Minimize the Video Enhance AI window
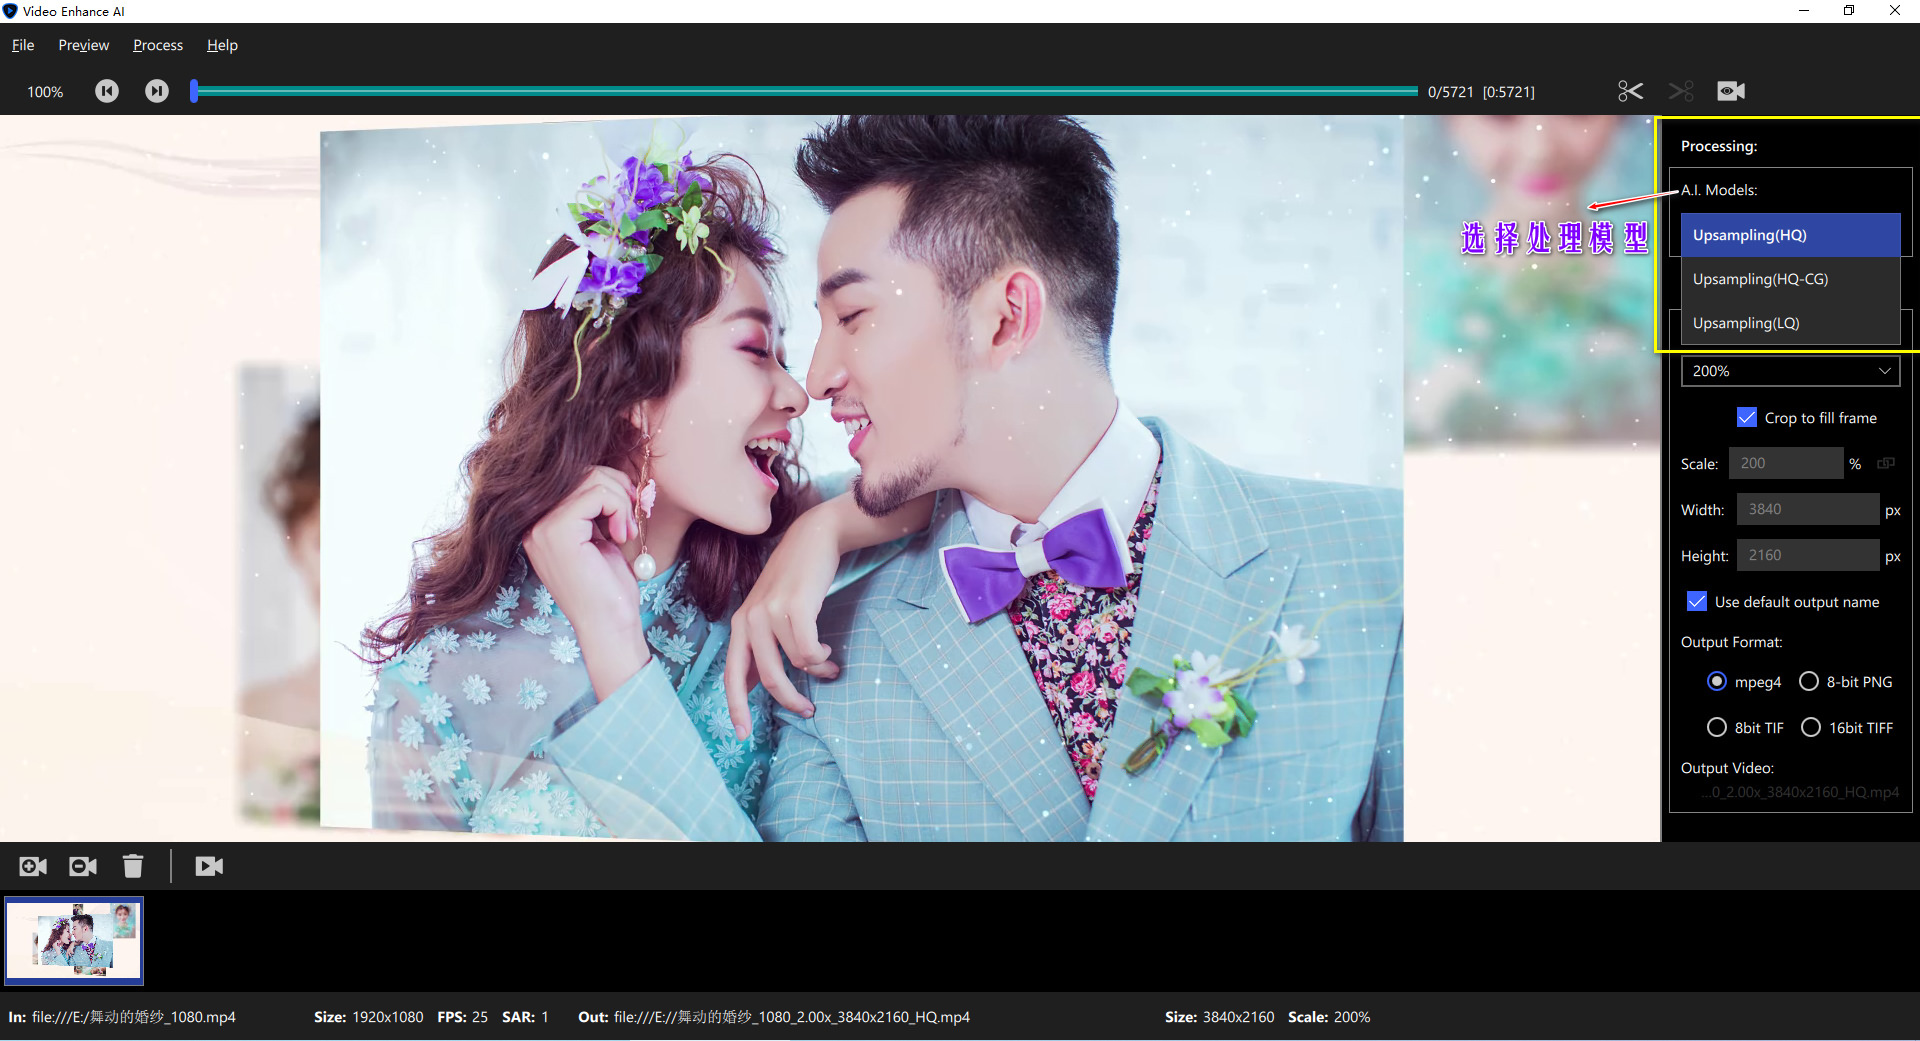The image size is (1920, 1041). pyautogui.click(x=1803, y=11)
